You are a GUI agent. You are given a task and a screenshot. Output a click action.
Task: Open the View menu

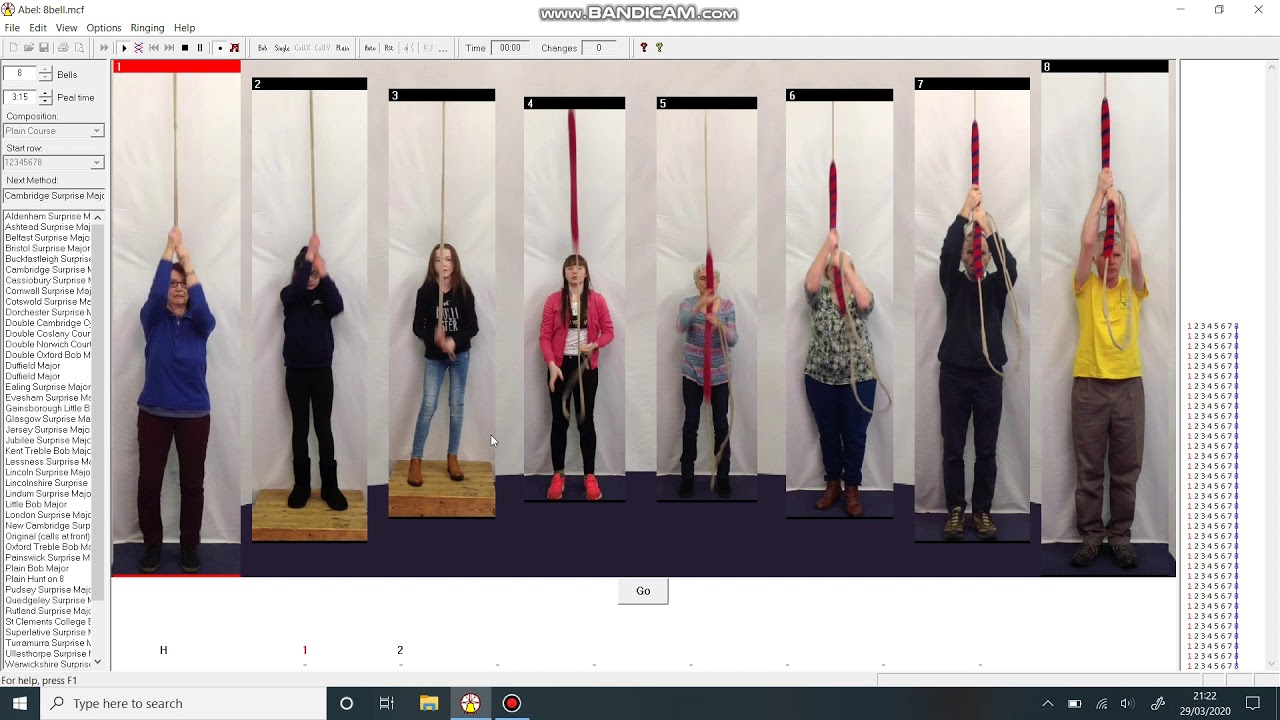[67, 28]
